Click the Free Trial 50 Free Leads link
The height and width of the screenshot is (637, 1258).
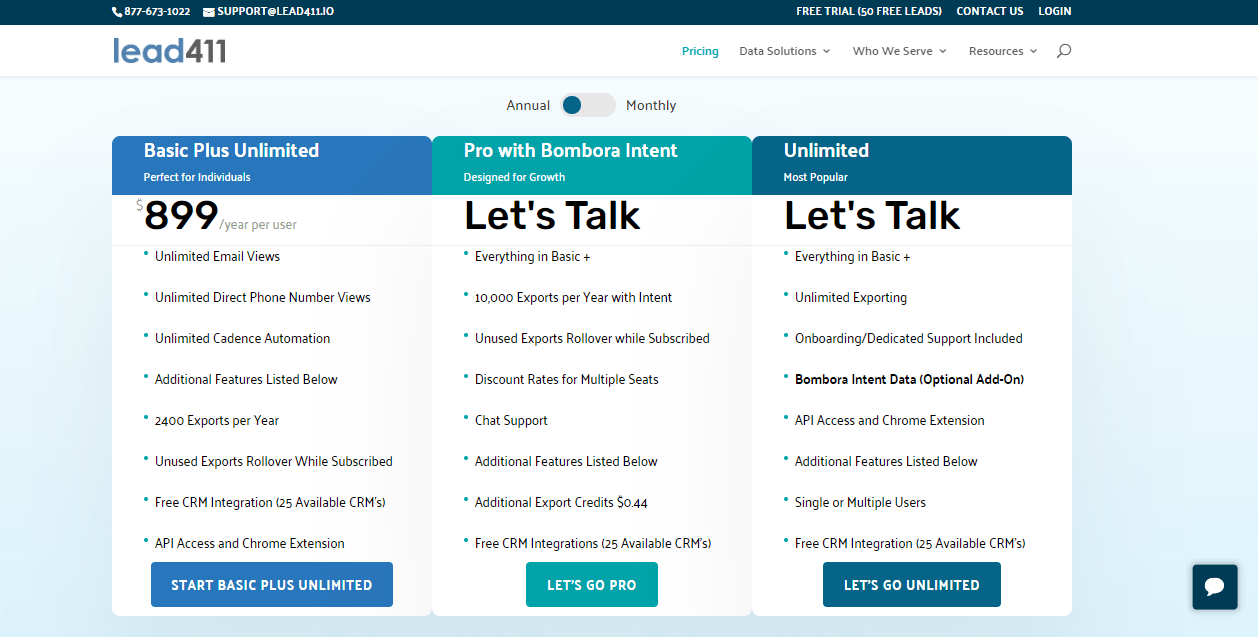(x=869, y=11)
